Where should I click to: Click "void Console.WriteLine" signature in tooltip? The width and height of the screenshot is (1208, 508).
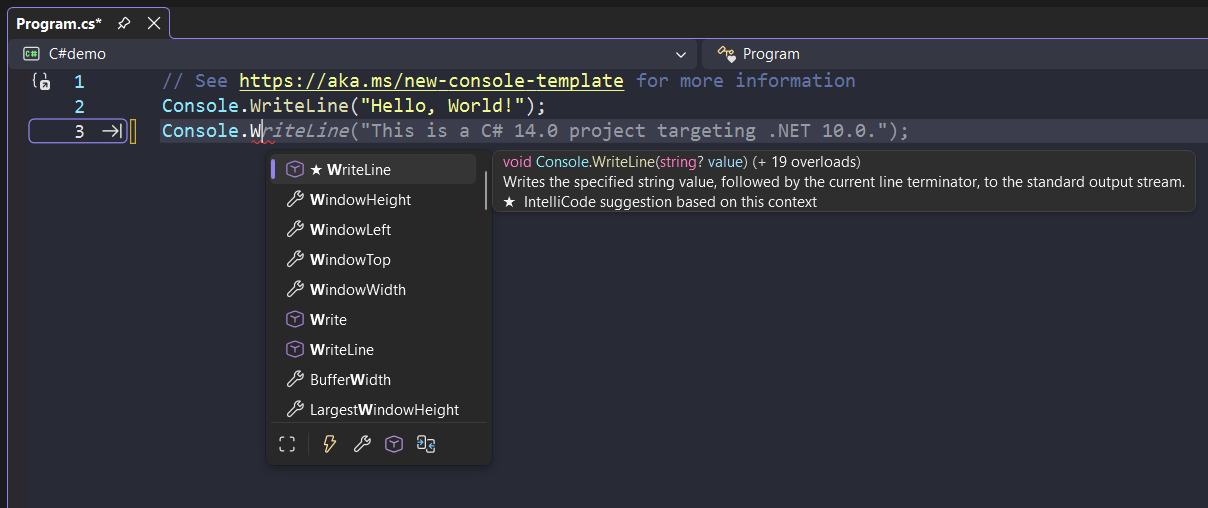coord(577,161)
